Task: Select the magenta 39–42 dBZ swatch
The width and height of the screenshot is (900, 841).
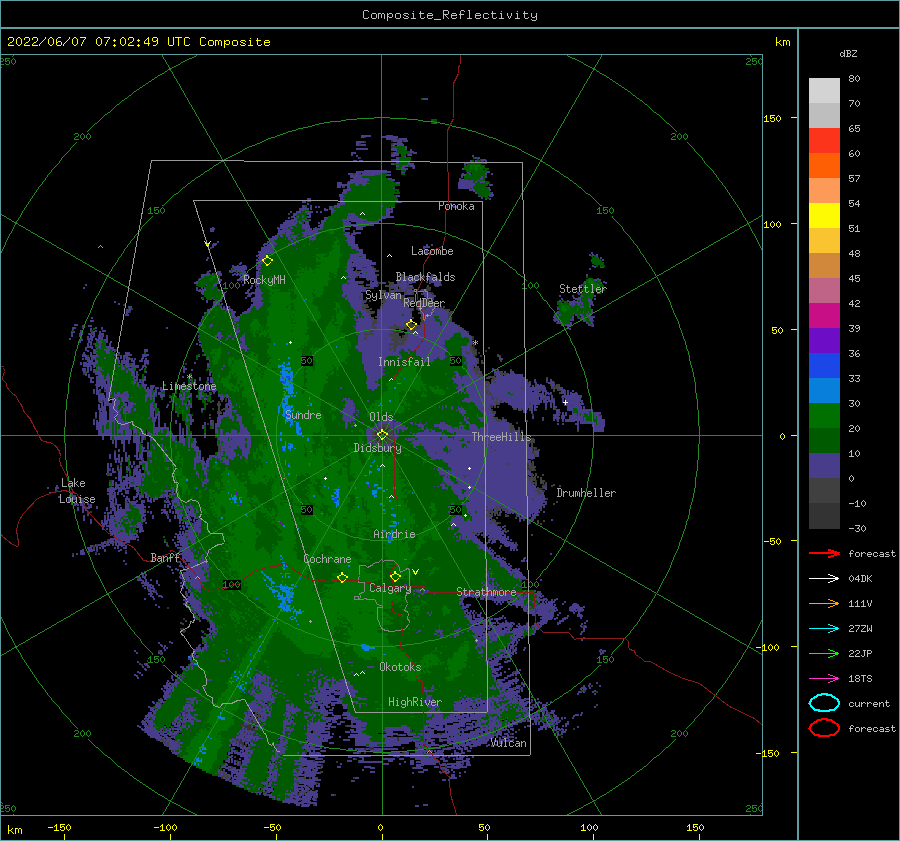Action: pyautogui.click(x=824, y=315)
